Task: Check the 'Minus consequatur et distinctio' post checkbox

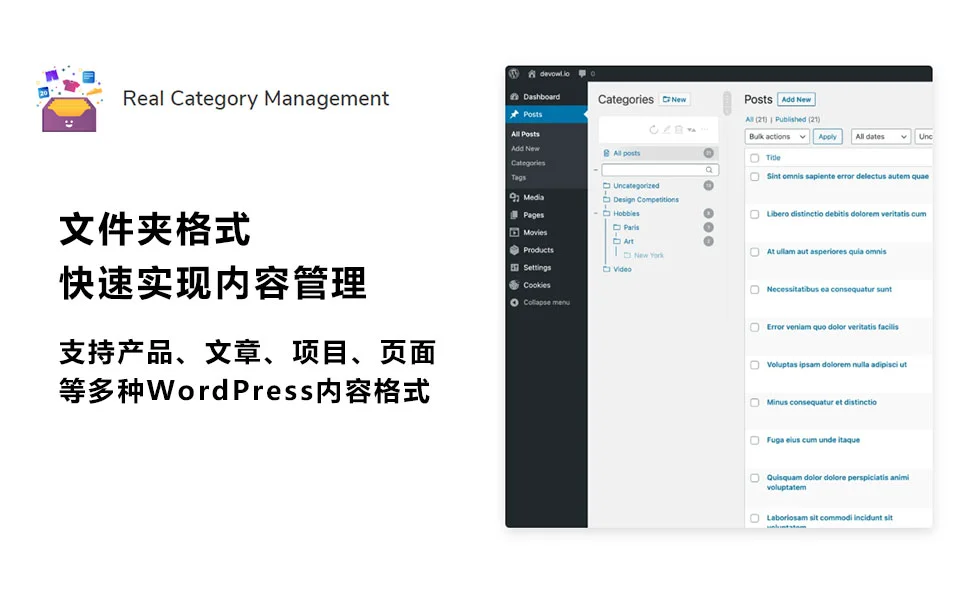Action: click(x=755, y=403)
